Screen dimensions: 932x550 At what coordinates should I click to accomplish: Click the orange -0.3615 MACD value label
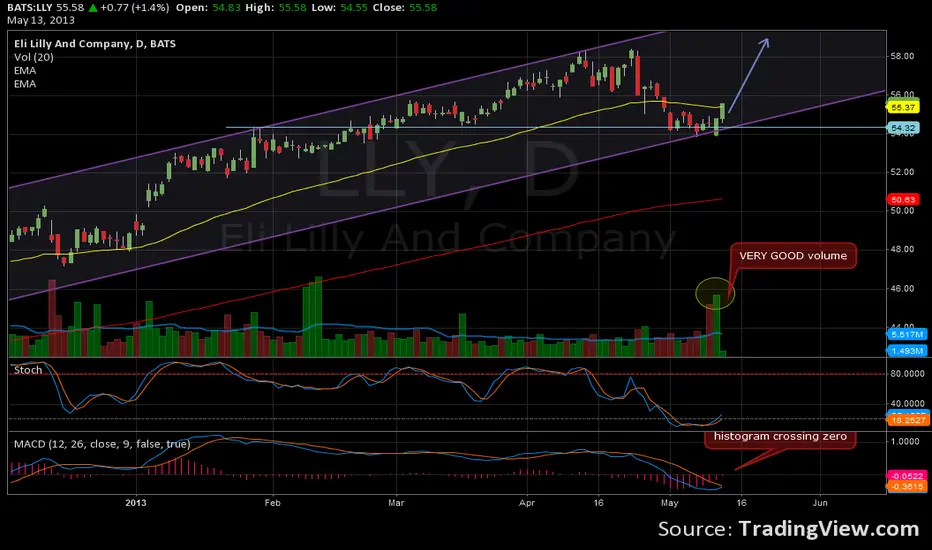(x=908, y=486)
